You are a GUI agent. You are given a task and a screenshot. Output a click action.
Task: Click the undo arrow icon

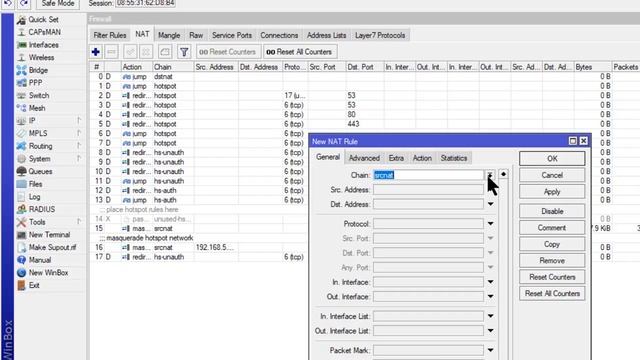pyautogui.click(x=8, y=3)
